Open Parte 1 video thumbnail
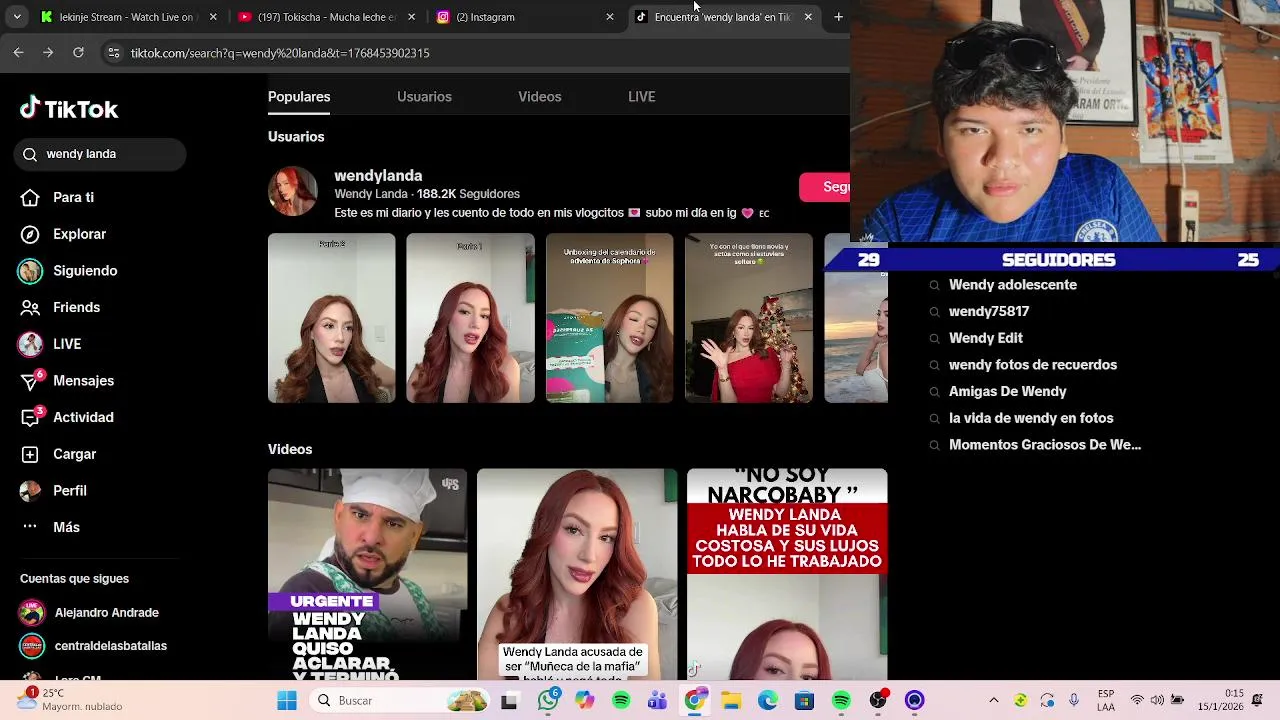 point(470,318)
